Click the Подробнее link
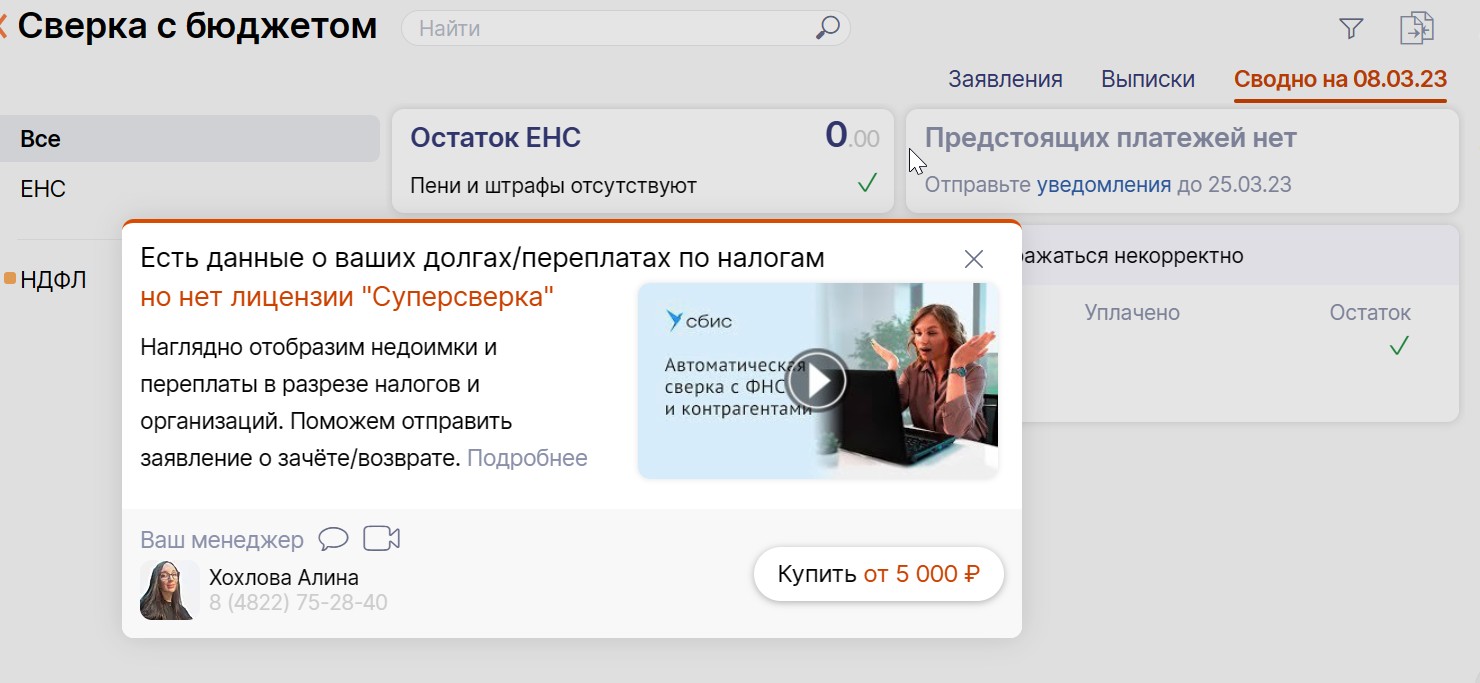 click(x=527, y=458)
